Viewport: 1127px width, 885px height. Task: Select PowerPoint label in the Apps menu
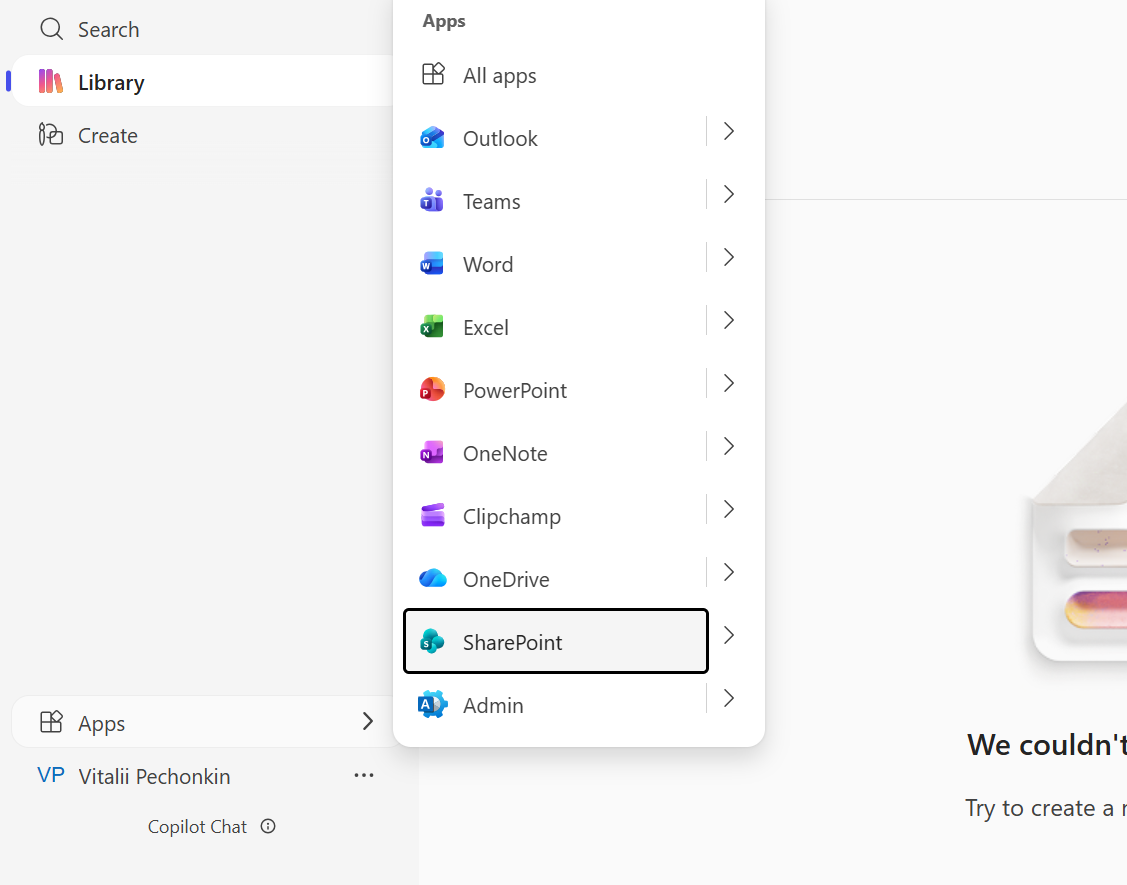click(x=515, y=390)
